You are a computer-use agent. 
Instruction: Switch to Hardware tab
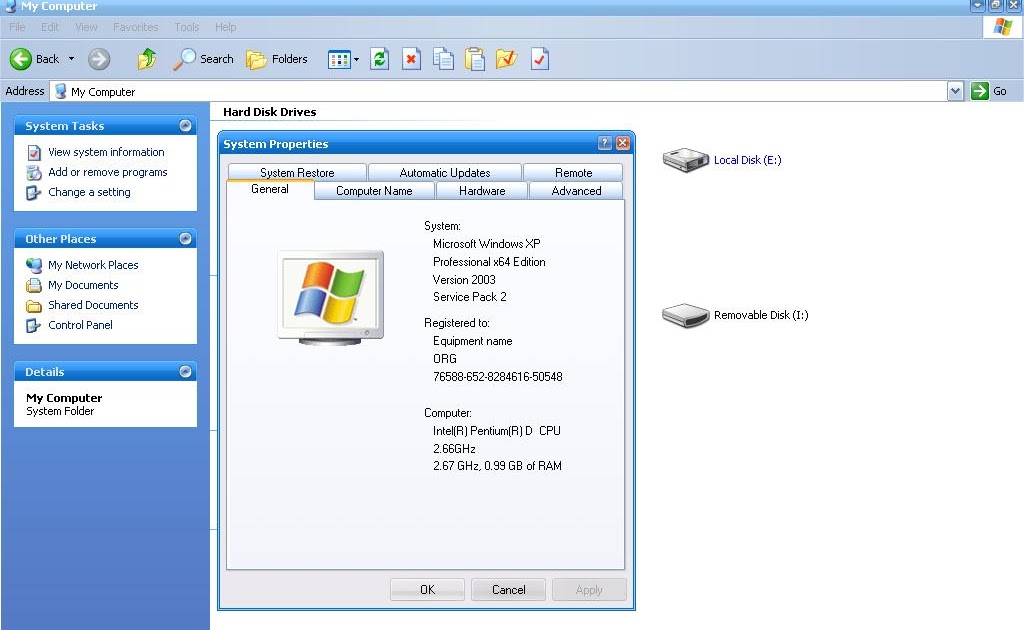pyautogui.click(x=482, y=191)
